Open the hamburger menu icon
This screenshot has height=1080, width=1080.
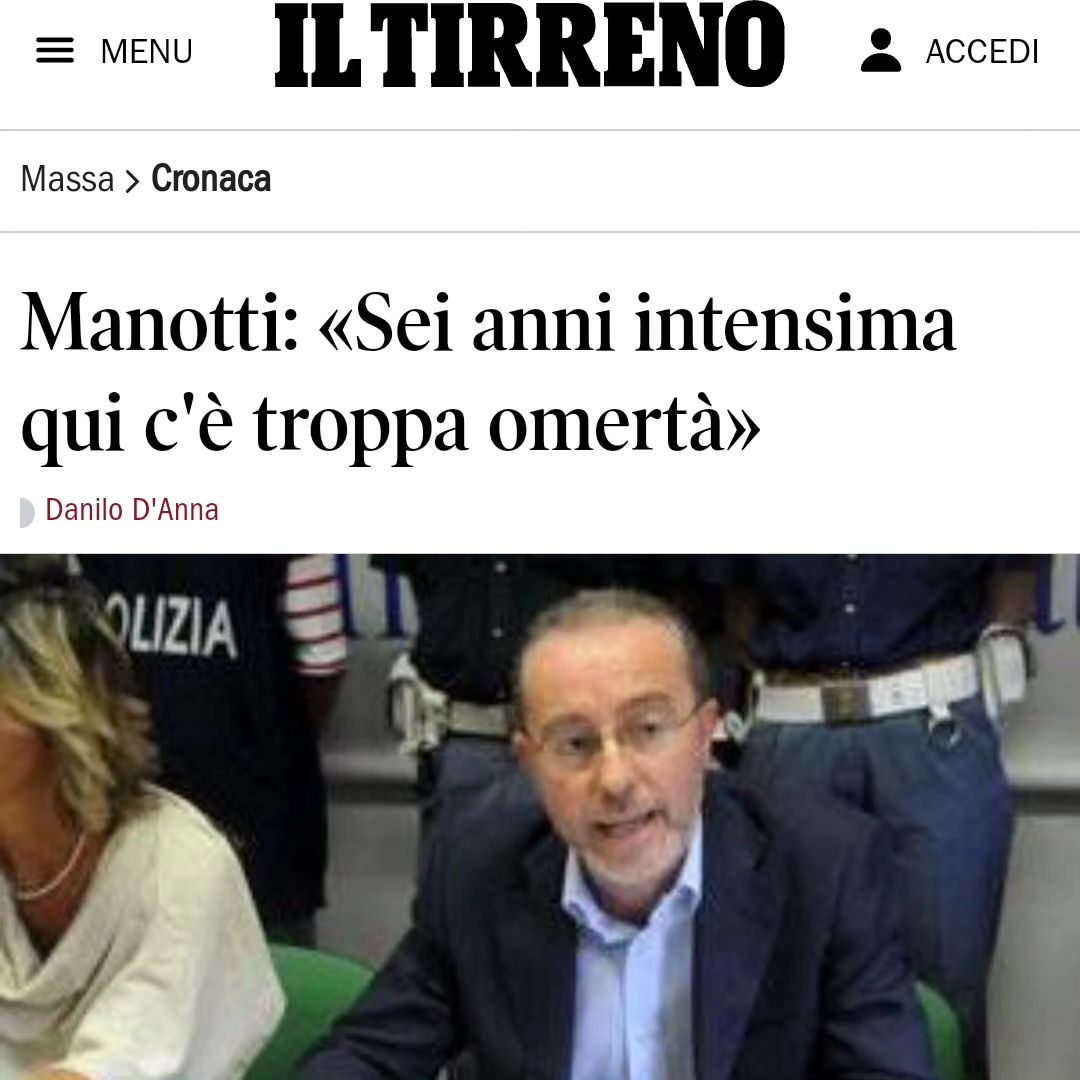pyautogui.click(x=55, y=51)
